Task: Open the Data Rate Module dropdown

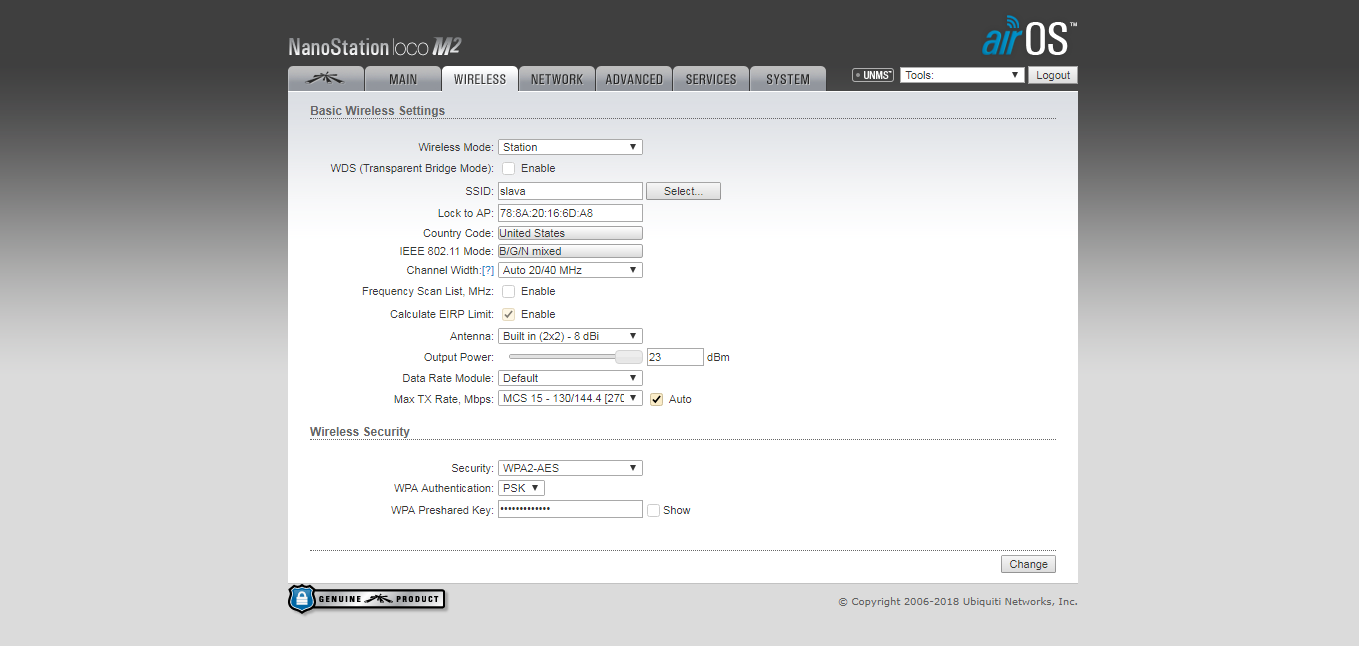Action: 570,378
